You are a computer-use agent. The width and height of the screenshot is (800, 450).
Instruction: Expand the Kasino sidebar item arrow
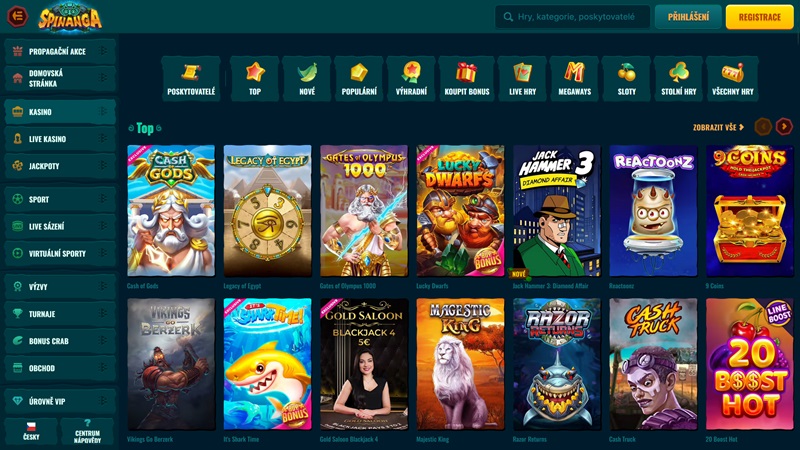[103, 112]
